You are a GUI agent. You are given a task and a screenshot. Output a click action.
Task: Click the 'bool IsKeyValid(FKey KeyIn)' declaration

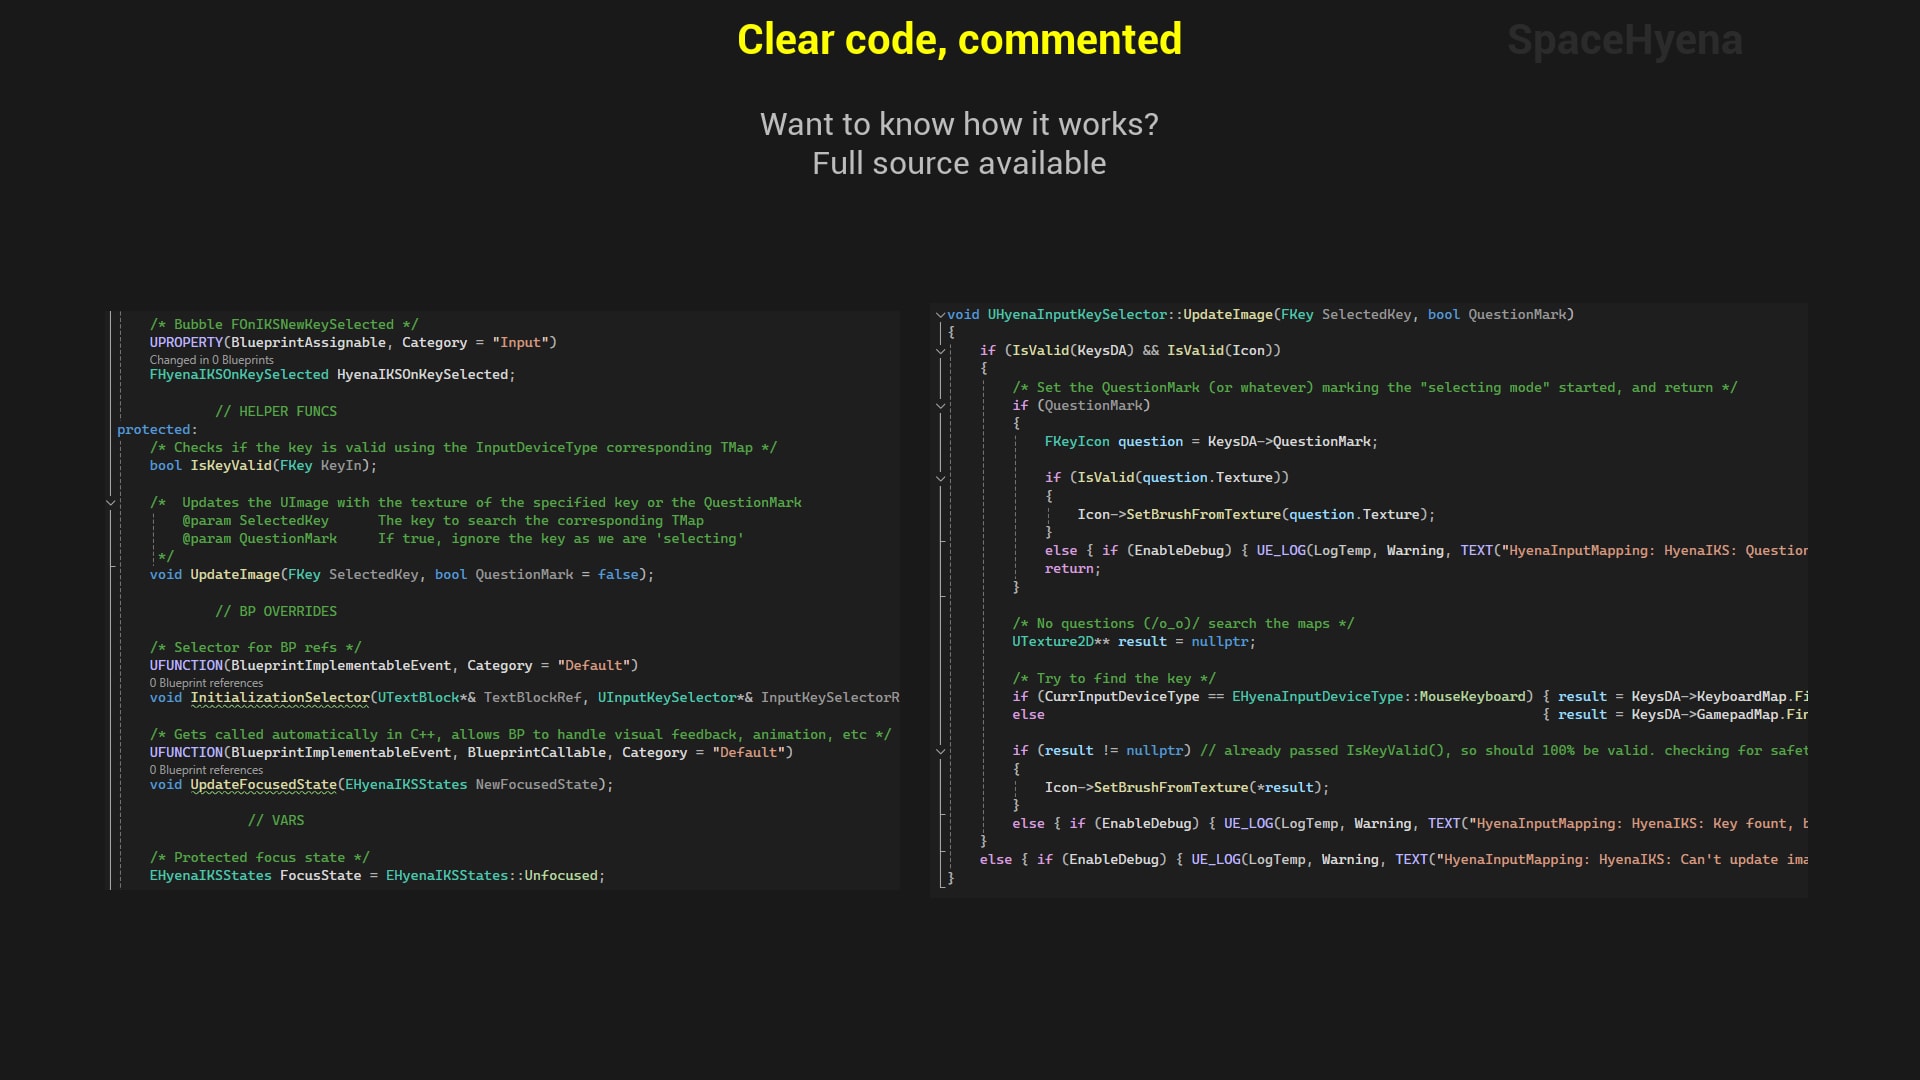pos(263,466)
